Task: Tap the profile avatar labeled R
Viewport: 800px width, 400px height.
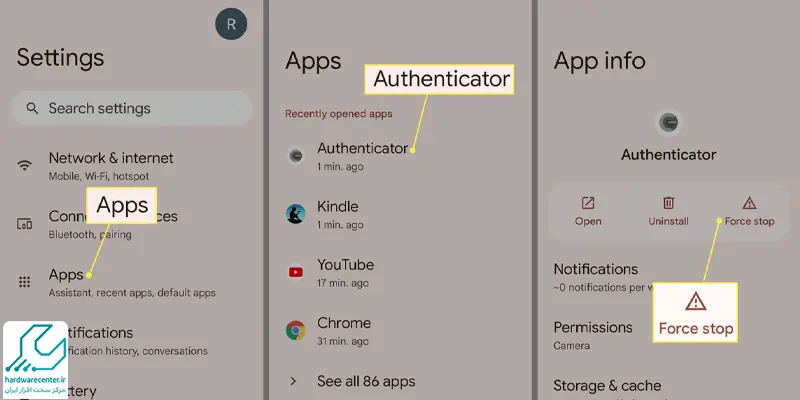Action: coord(231,24)
